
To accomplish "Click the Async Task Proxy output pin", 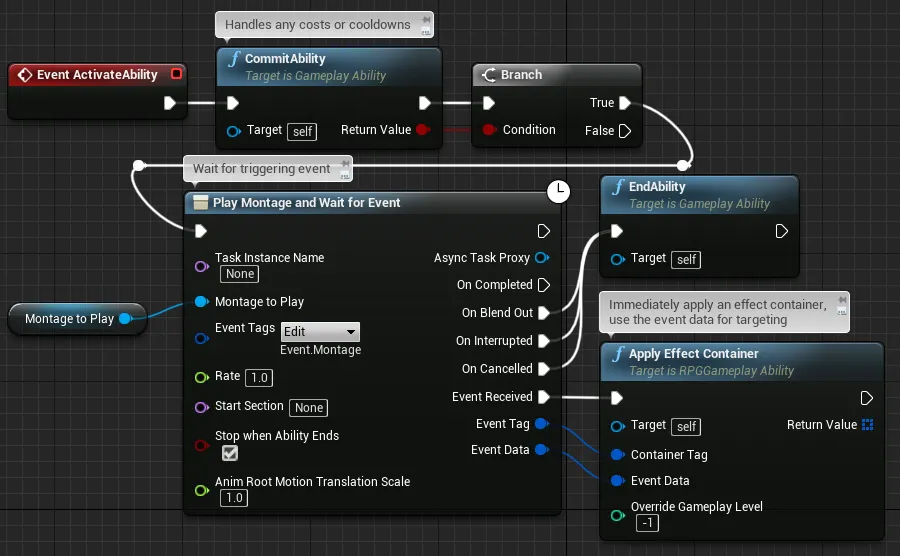I will [541, 258].
